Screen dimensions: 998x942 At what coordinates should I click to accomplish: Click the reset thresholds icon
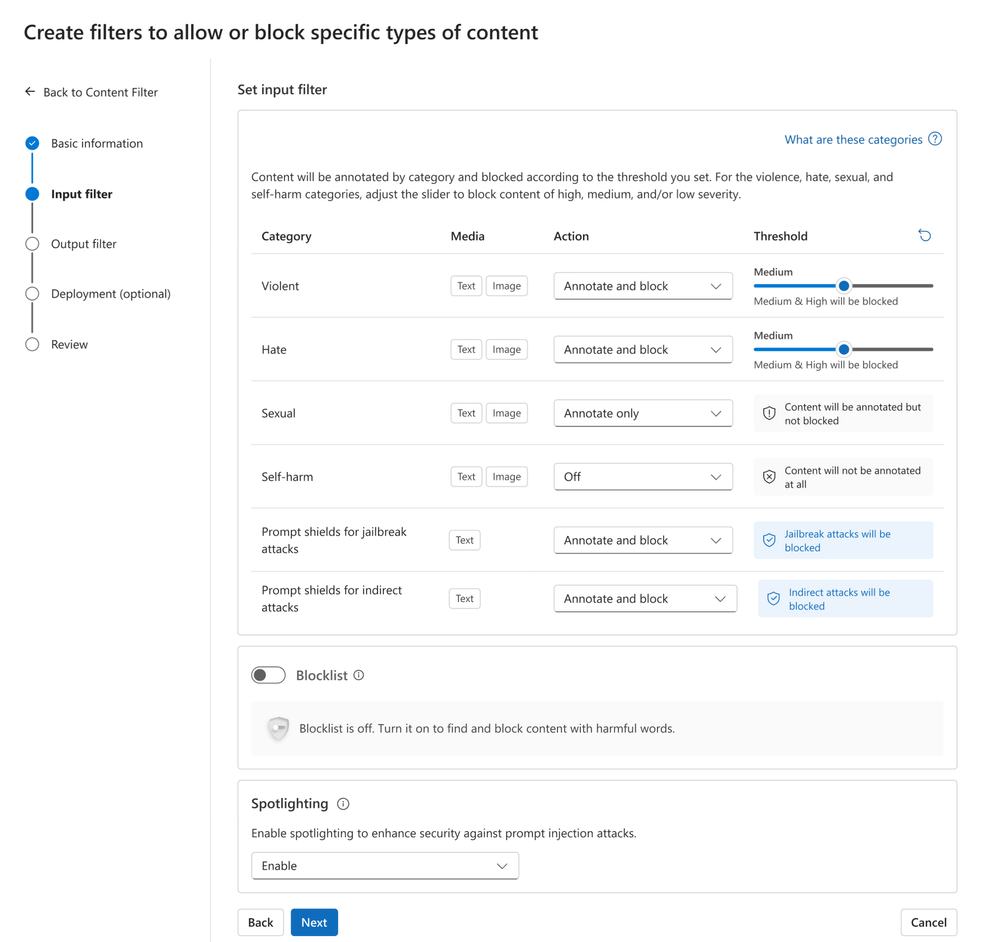pyautogui.click(x=924, y=236)
